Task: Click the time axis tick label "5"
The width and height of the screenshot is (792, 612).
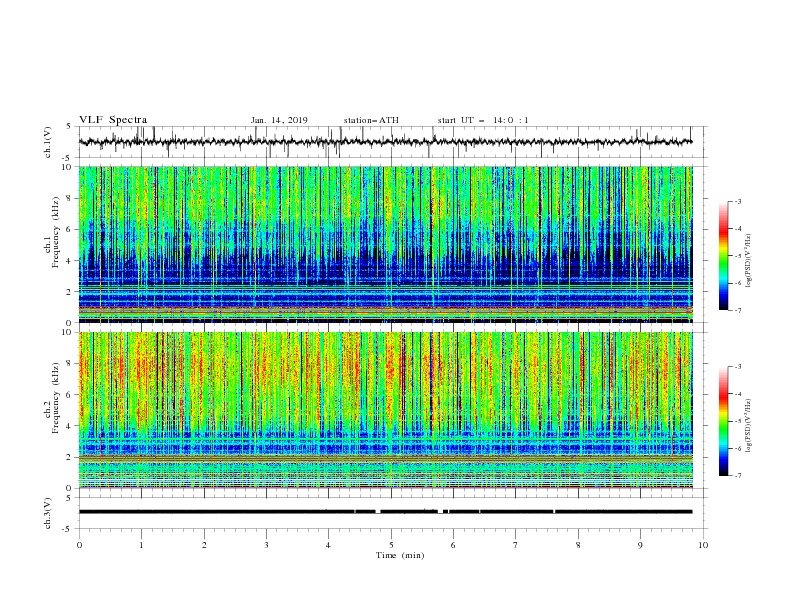Action: 391,545
